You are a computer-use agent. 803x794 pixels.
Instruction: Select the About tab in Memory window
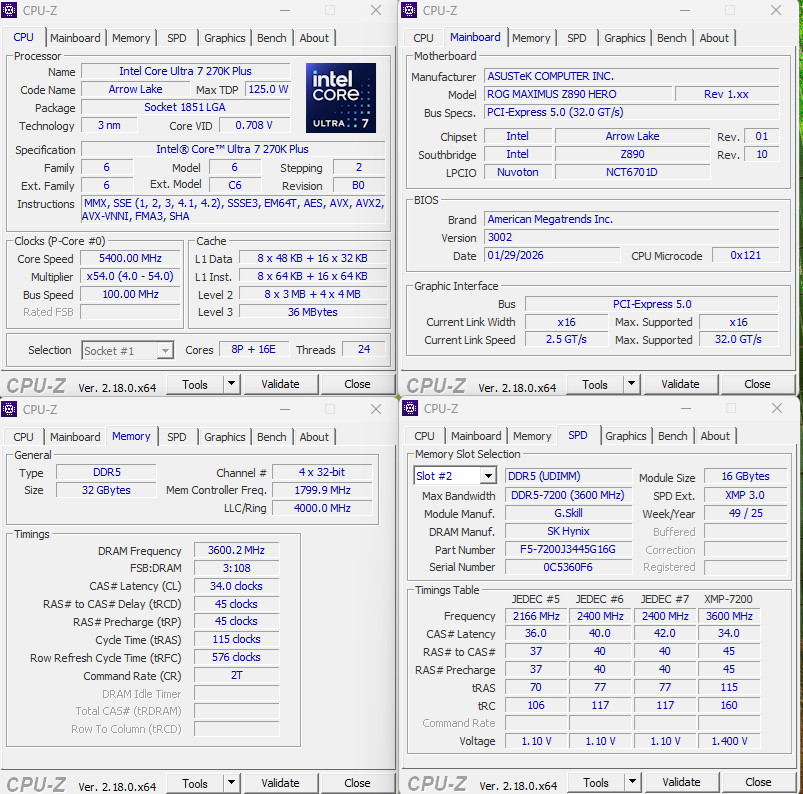pyautogui.click(x=314, y=437)
